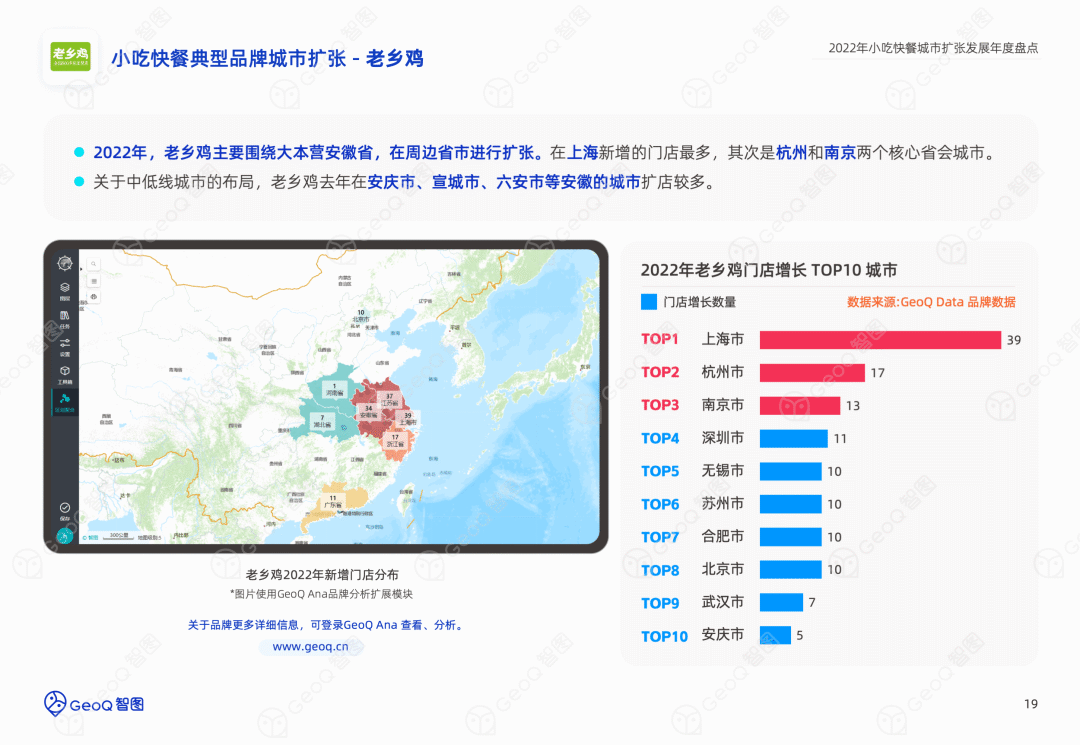Click the blue 深圳市 bar valued 11

(x=793, y=438)
